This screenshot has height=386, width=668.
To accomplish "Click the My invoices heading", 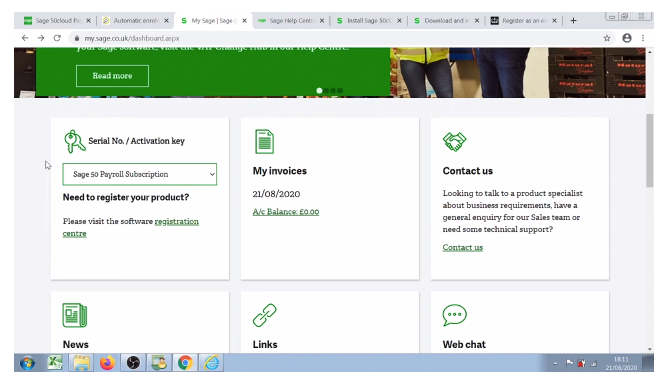I will pos(279,171).
